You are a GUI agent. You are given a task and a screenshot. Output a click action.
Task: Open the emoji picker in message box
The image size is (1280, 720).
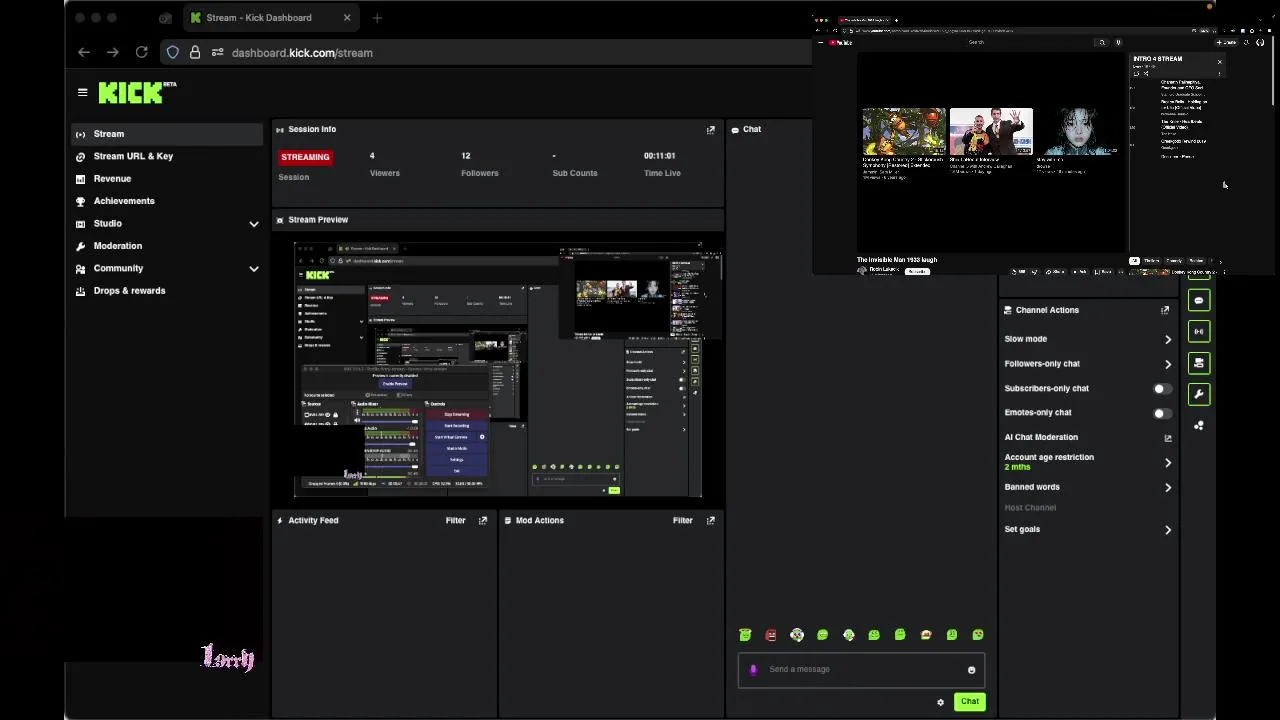[971, 670]
